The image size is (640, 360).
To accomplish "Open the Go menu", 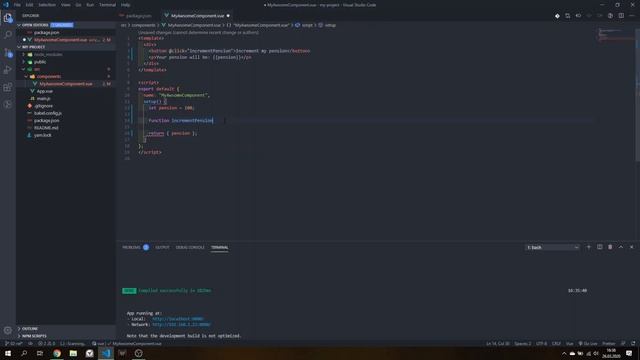I will click(x=78, y=5).
